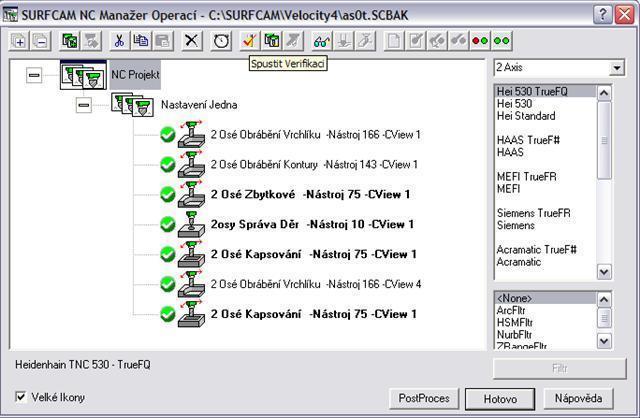Click the Nastavení Jedna setup icon
The image size is (640, 418).
coord(133,105)
